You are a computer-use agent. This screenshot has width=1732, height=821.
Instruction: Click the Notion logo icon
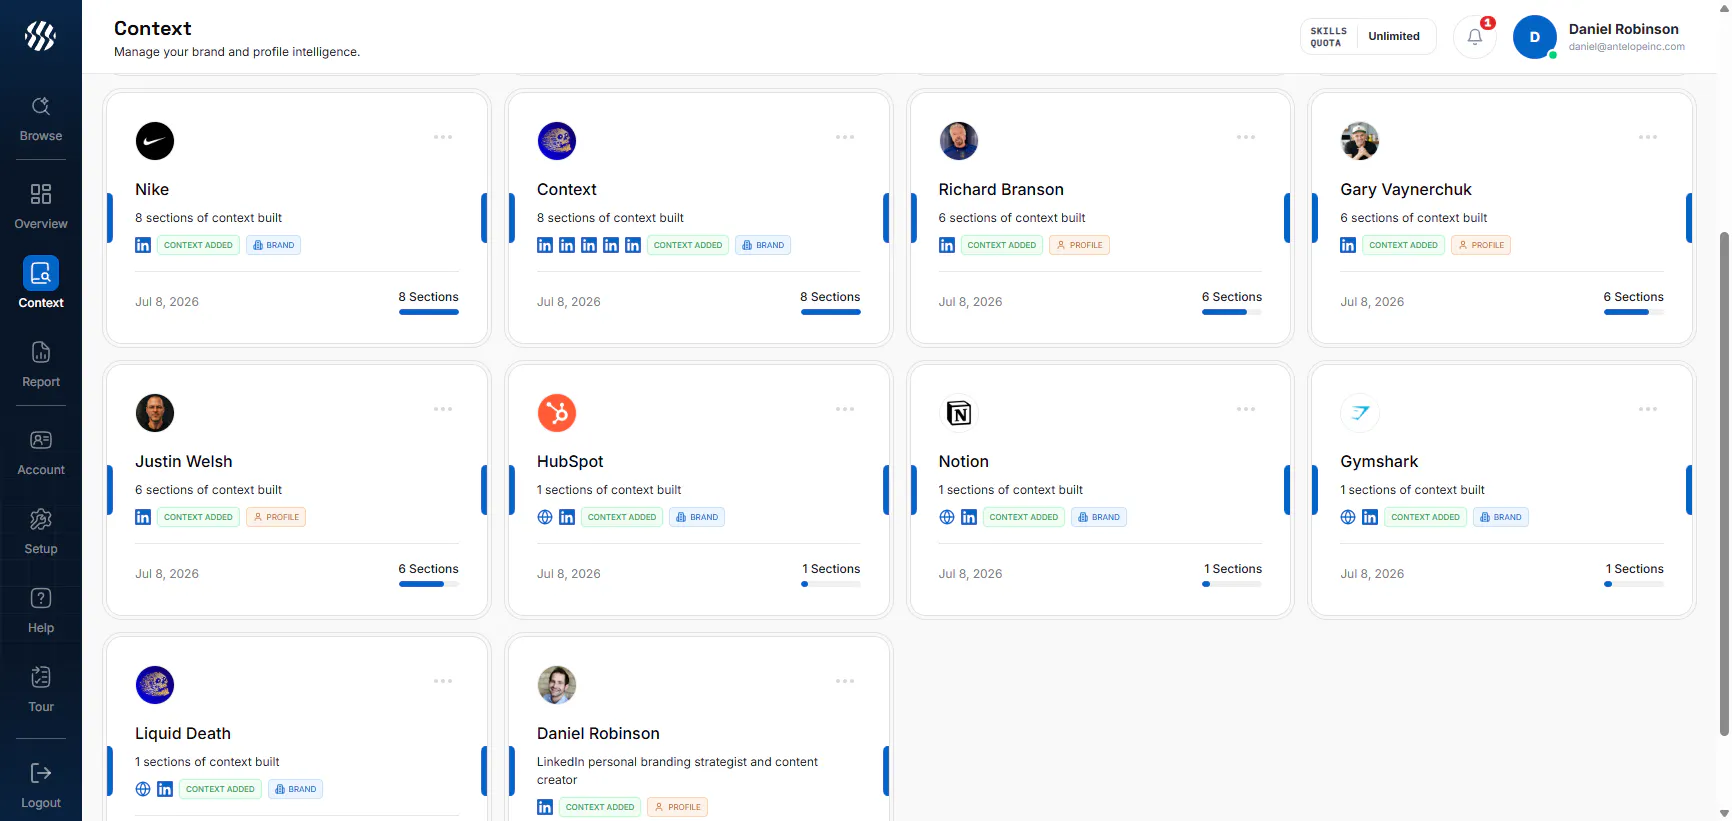(959, 413)
